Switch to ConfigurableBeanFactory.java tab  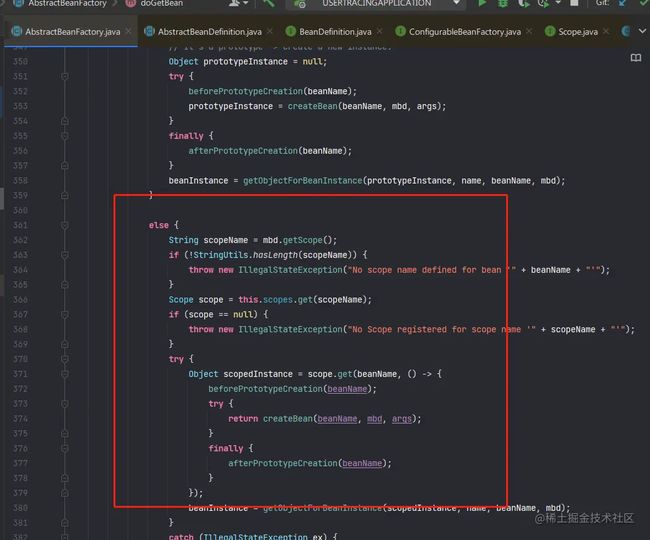pyautogui.click(x=465, y=31)
